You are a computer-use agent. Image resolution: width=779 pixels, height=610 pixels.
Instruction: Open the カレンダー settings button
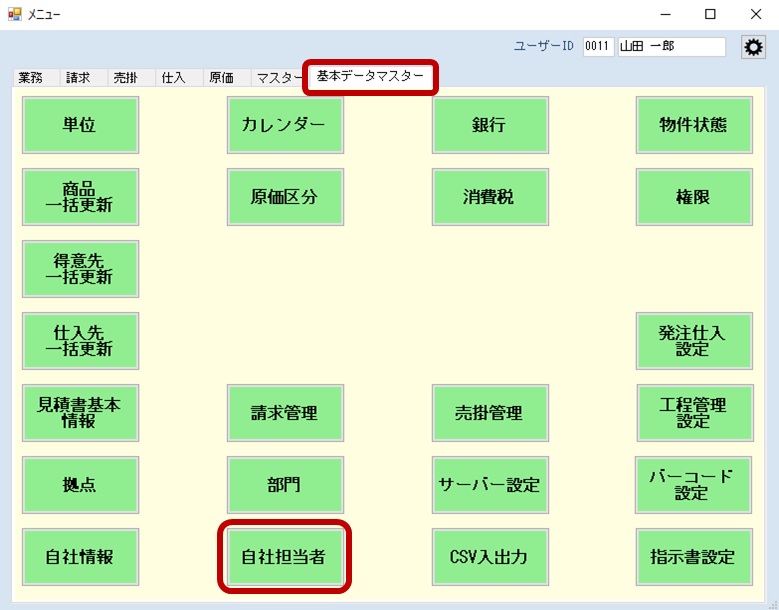click(x=284, y=125)
